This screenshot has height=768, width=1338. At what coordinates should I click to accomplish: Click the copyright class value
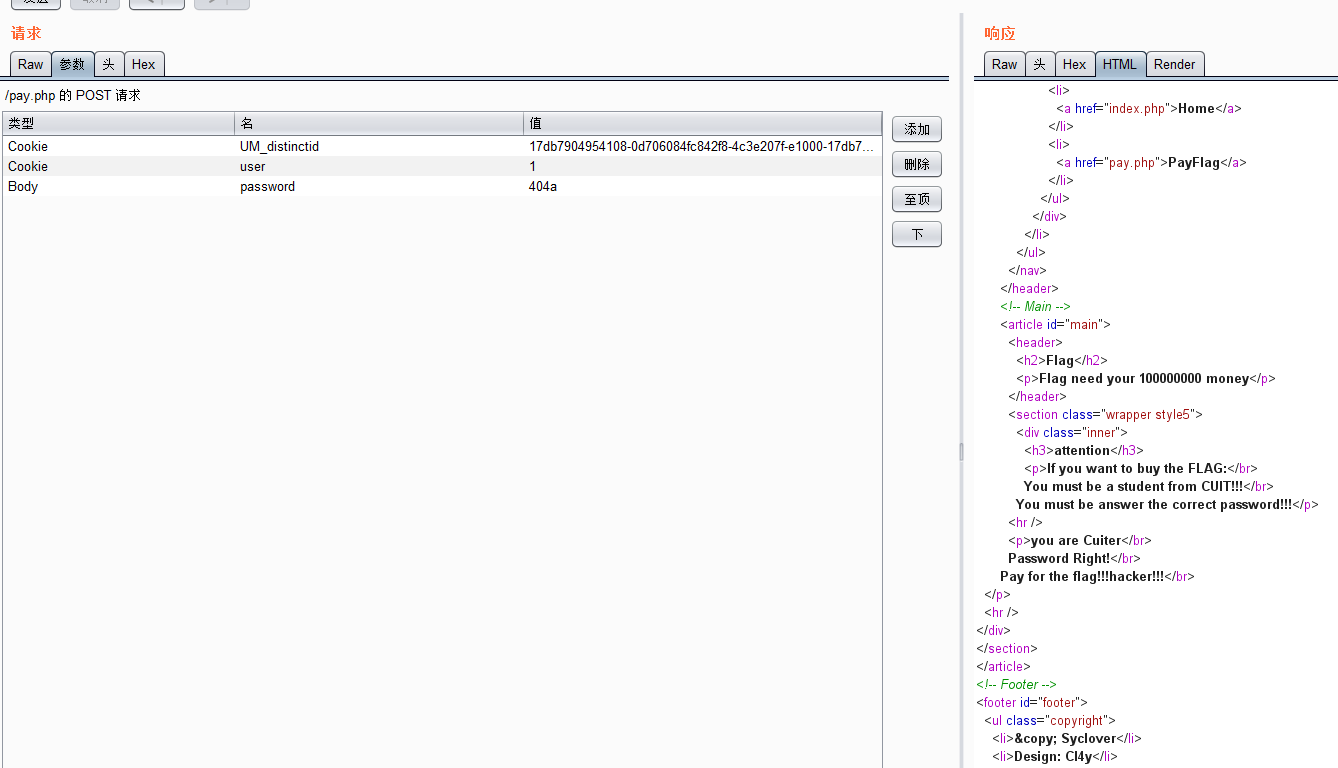[1075, 720]
